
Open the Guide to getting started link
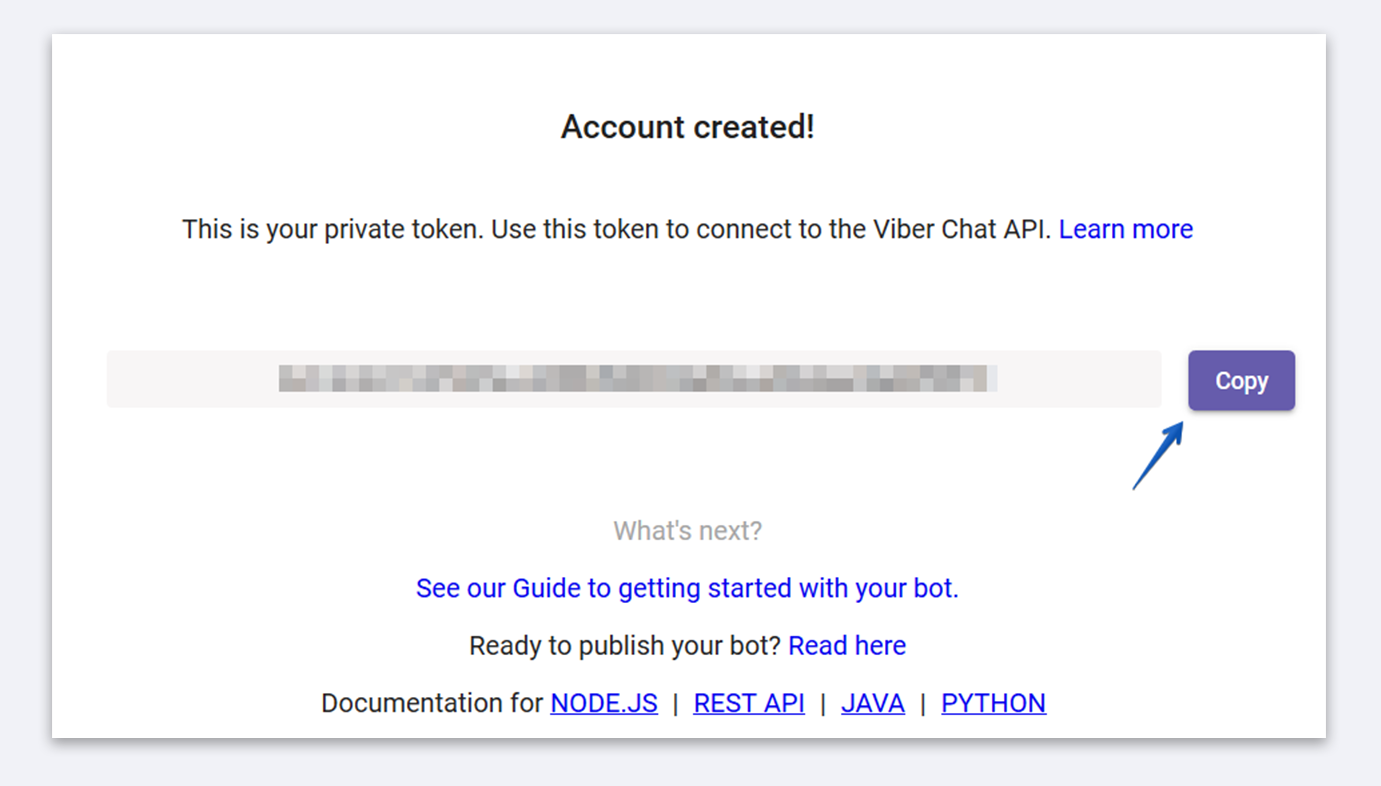687,588
